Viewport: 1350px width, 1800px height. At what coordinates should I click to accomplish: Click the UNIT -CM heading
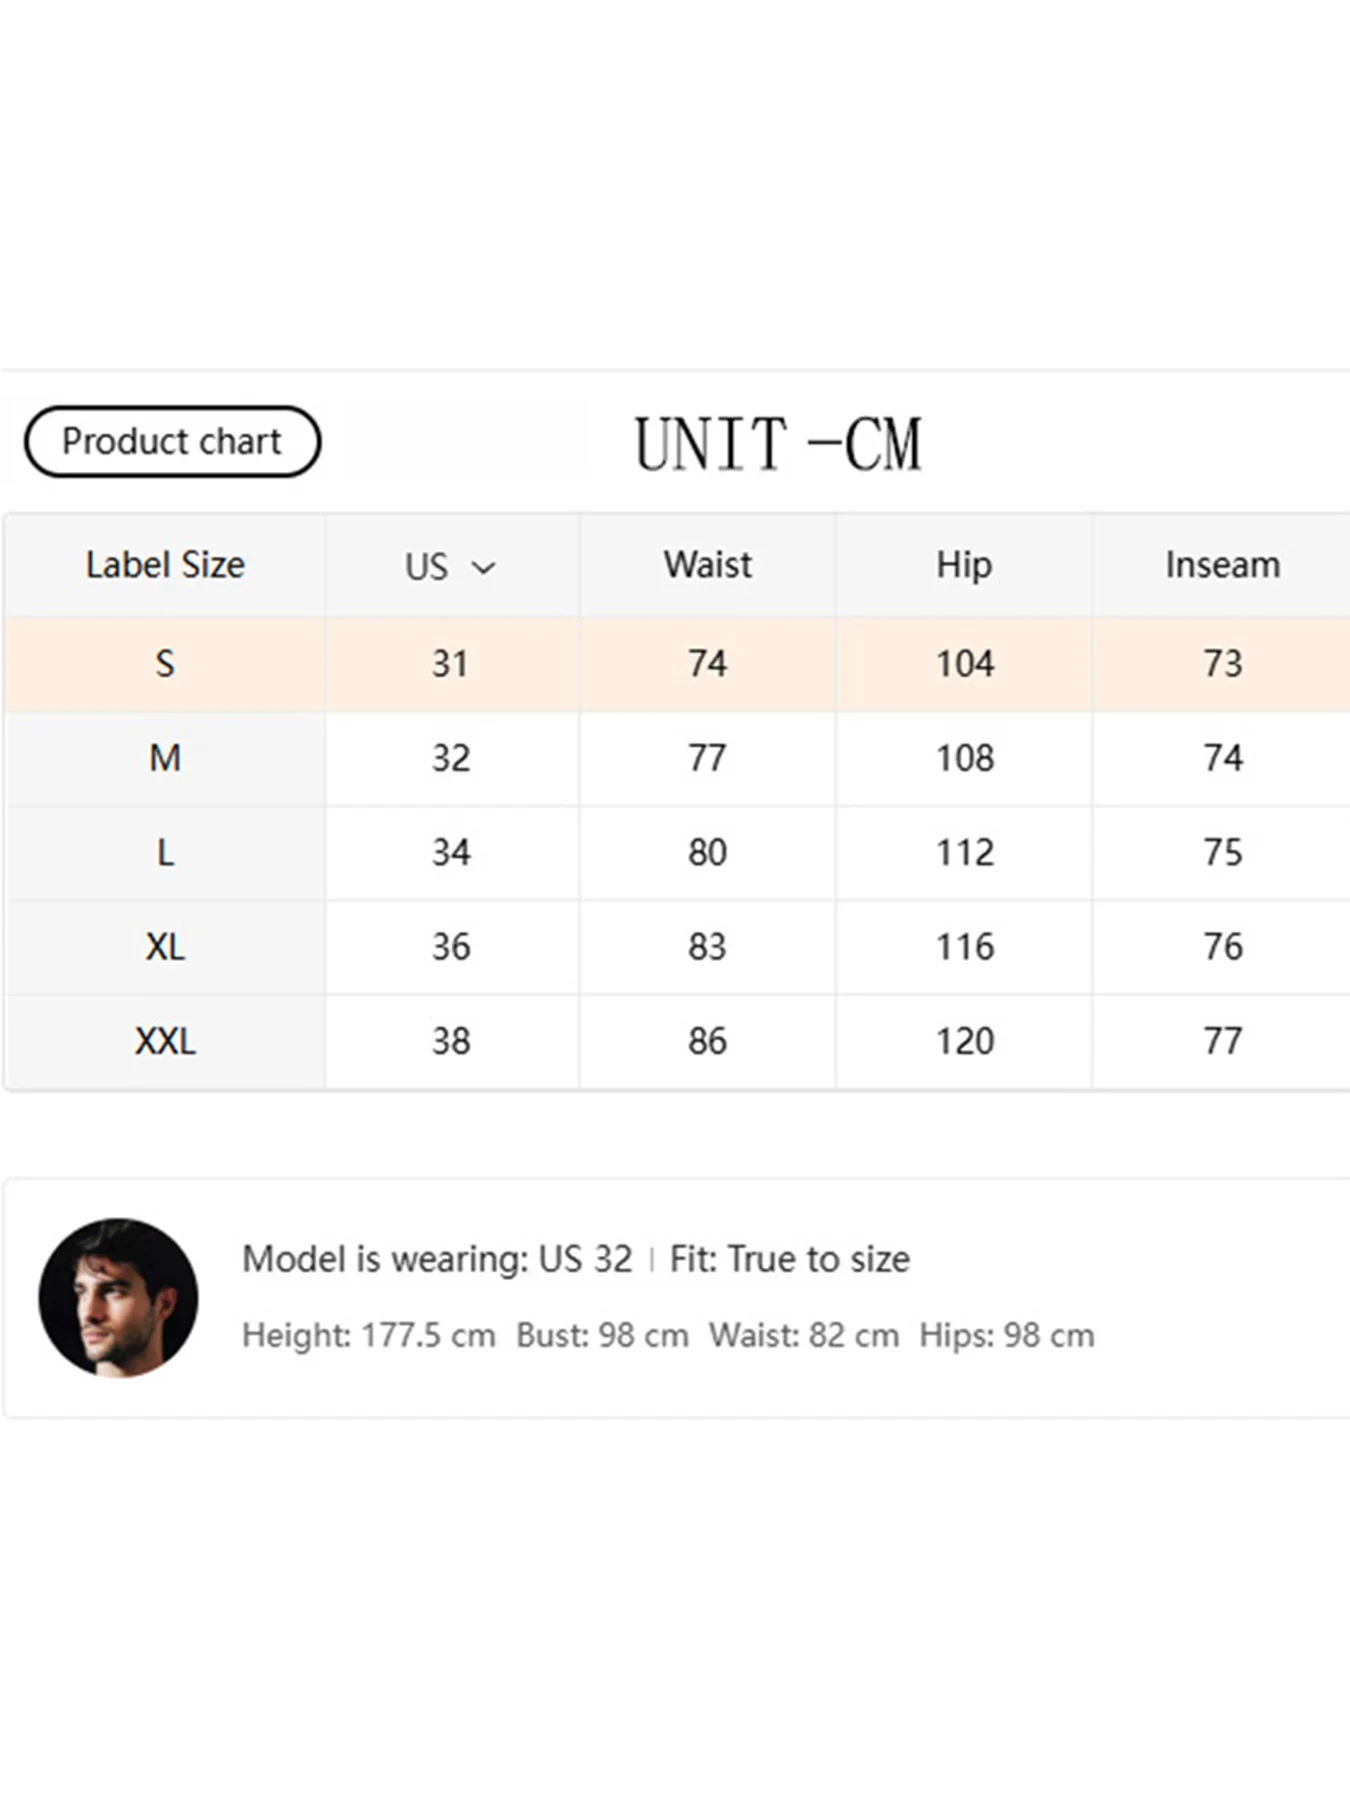(x=778, y=444)
